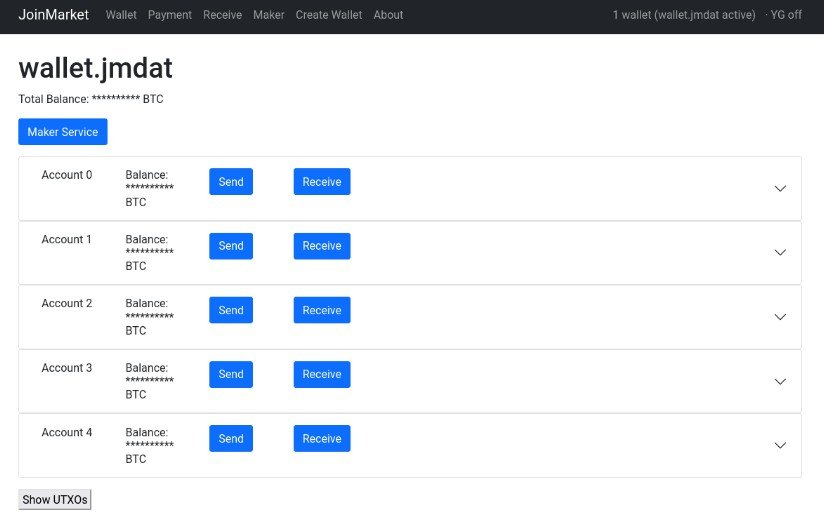Open the Receive nav item
824x529 pixels.
click(222, 15)
